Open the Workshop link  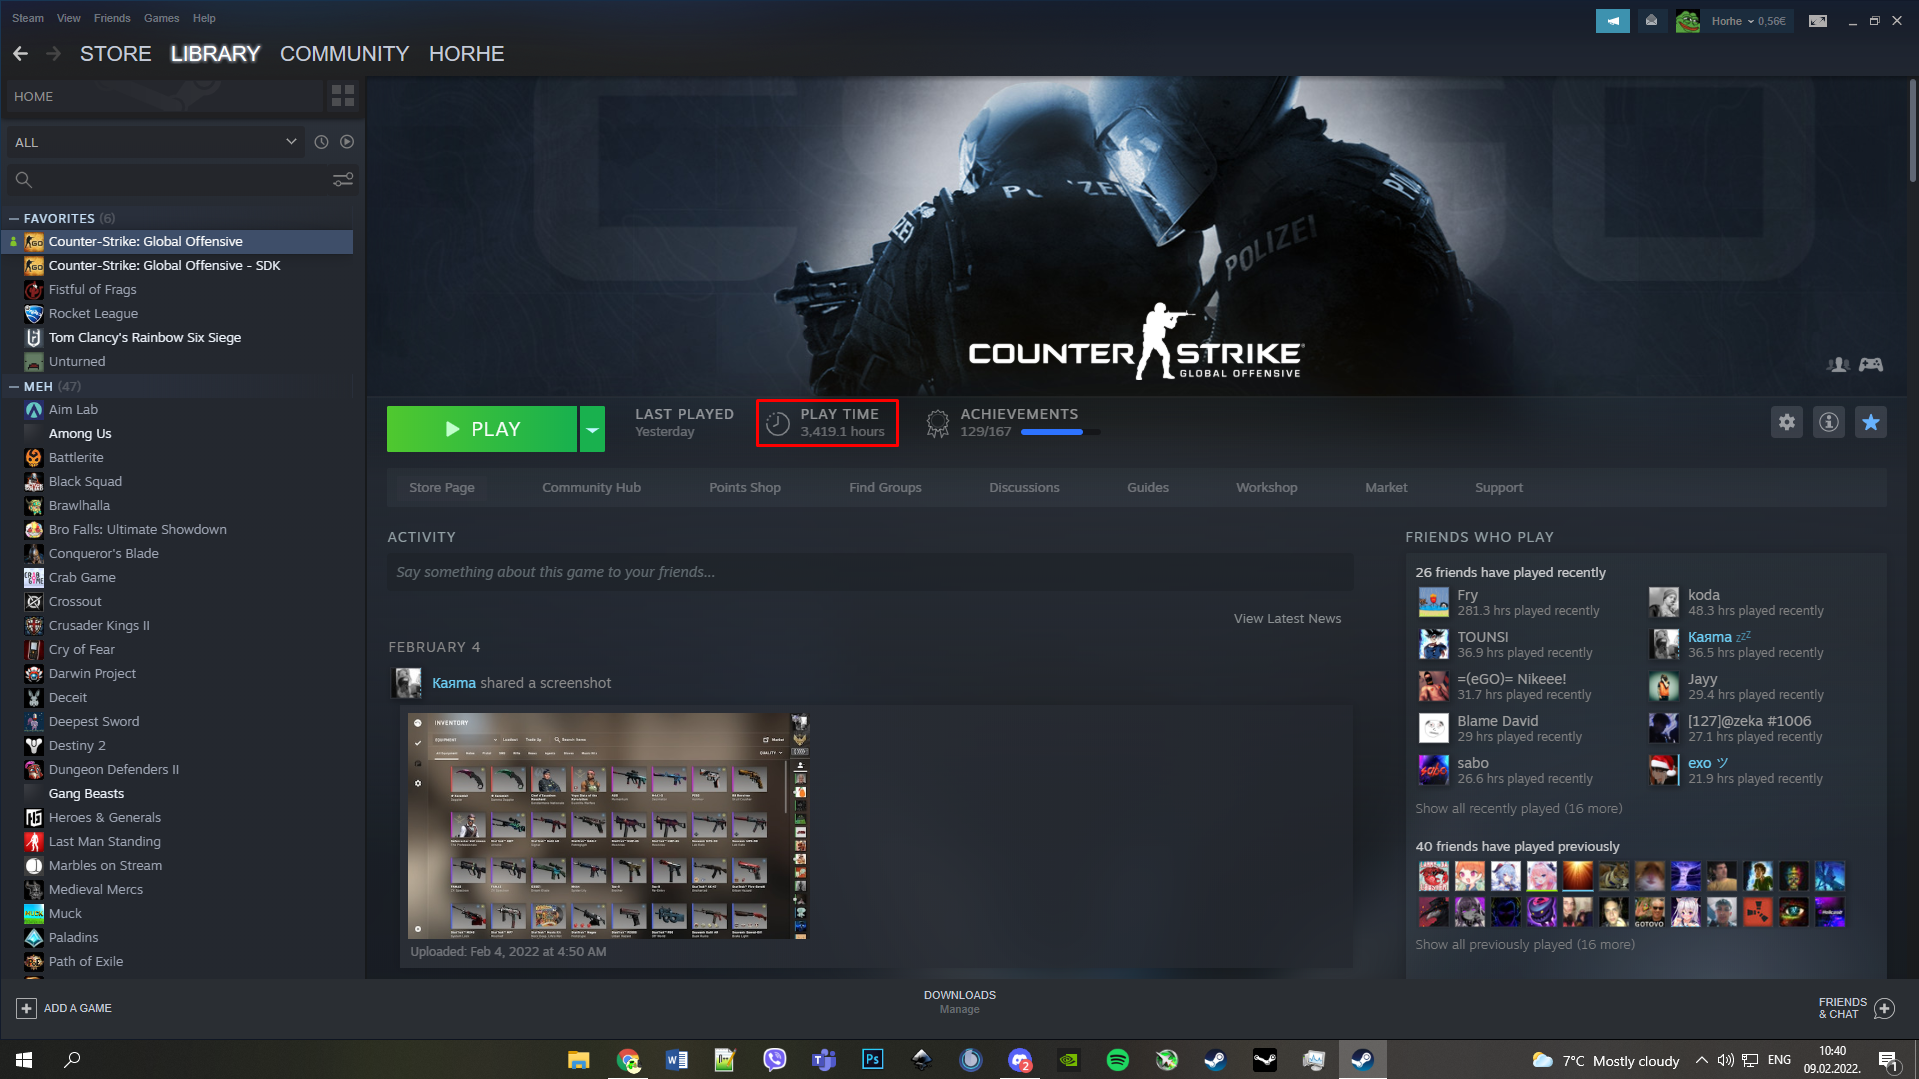[1266, 487]
